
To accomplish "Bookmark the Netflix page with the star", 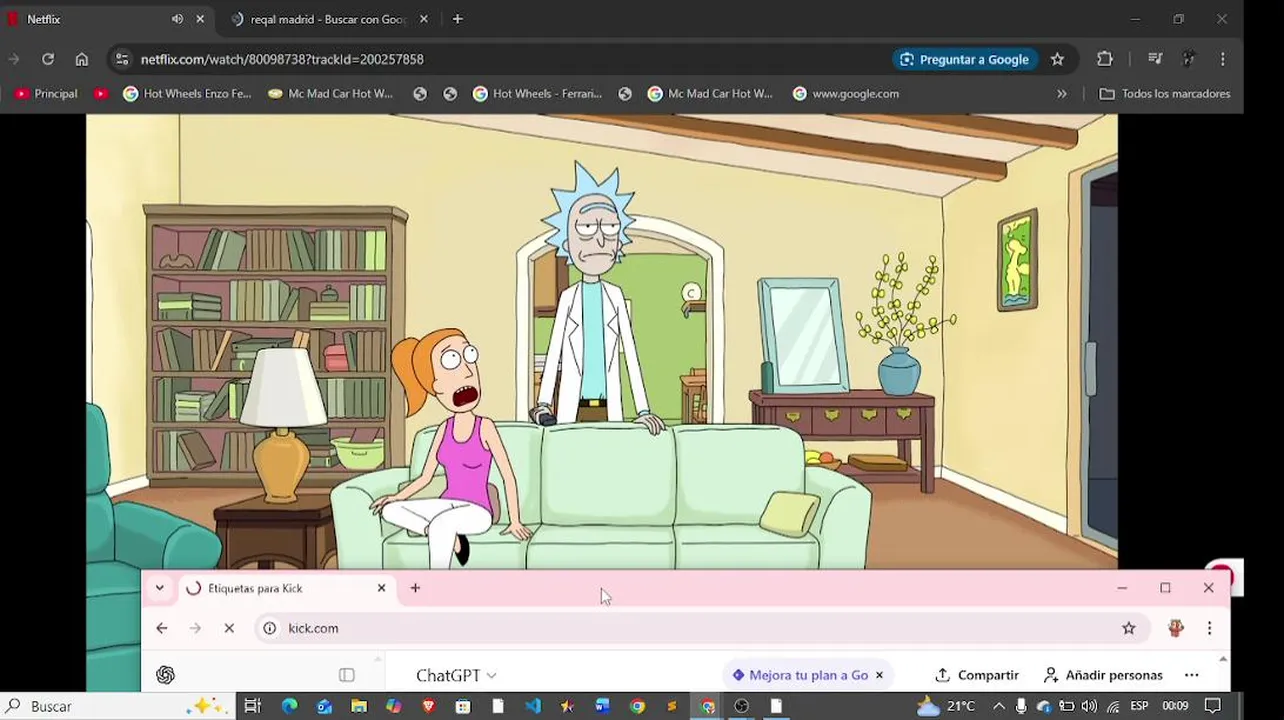I will (1057, 59).
